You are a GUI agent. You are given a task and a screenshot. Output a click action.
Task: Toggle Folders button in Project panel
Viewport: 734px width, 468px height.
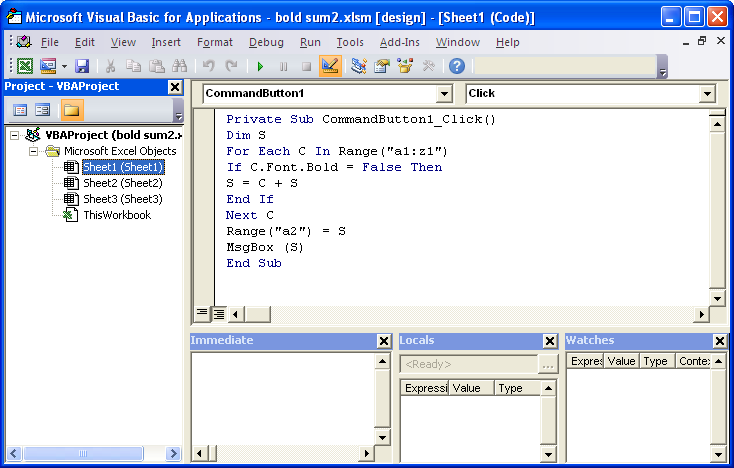(x=72, y=110)
